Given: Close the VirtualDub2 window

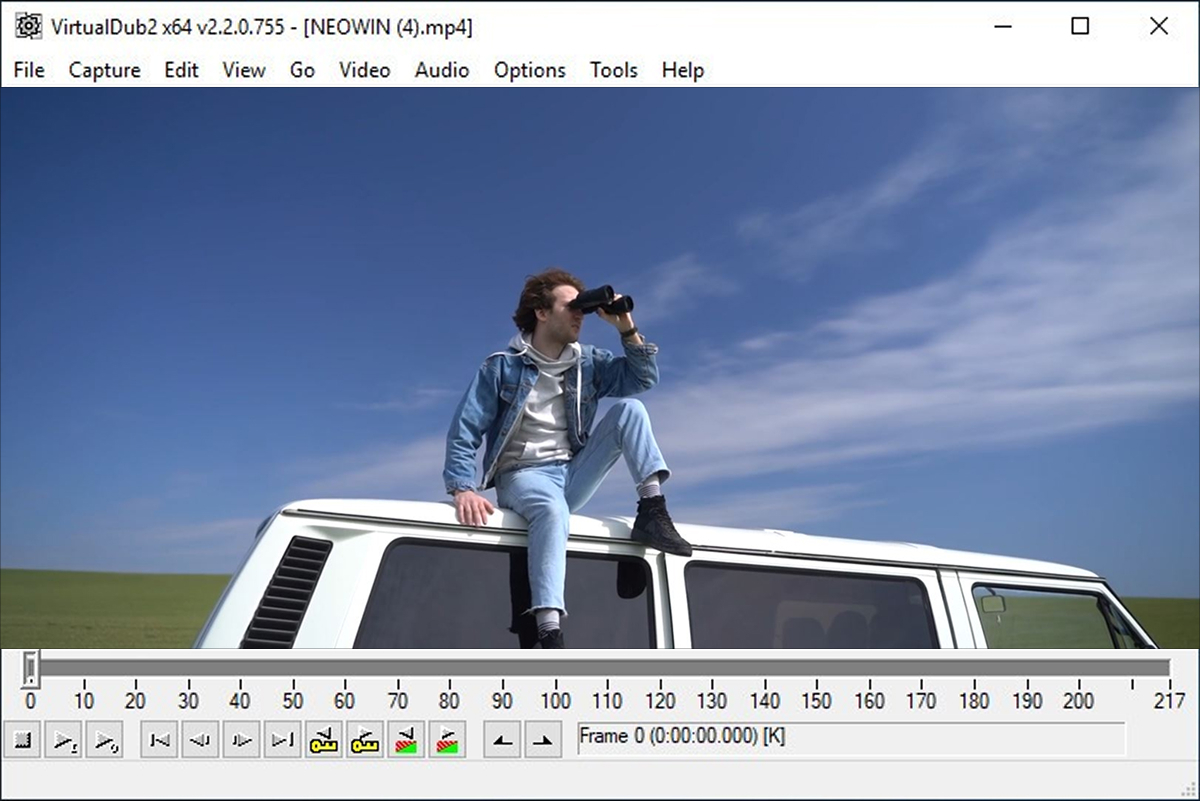Looking at the screenshot, I should click(1159, 27).
